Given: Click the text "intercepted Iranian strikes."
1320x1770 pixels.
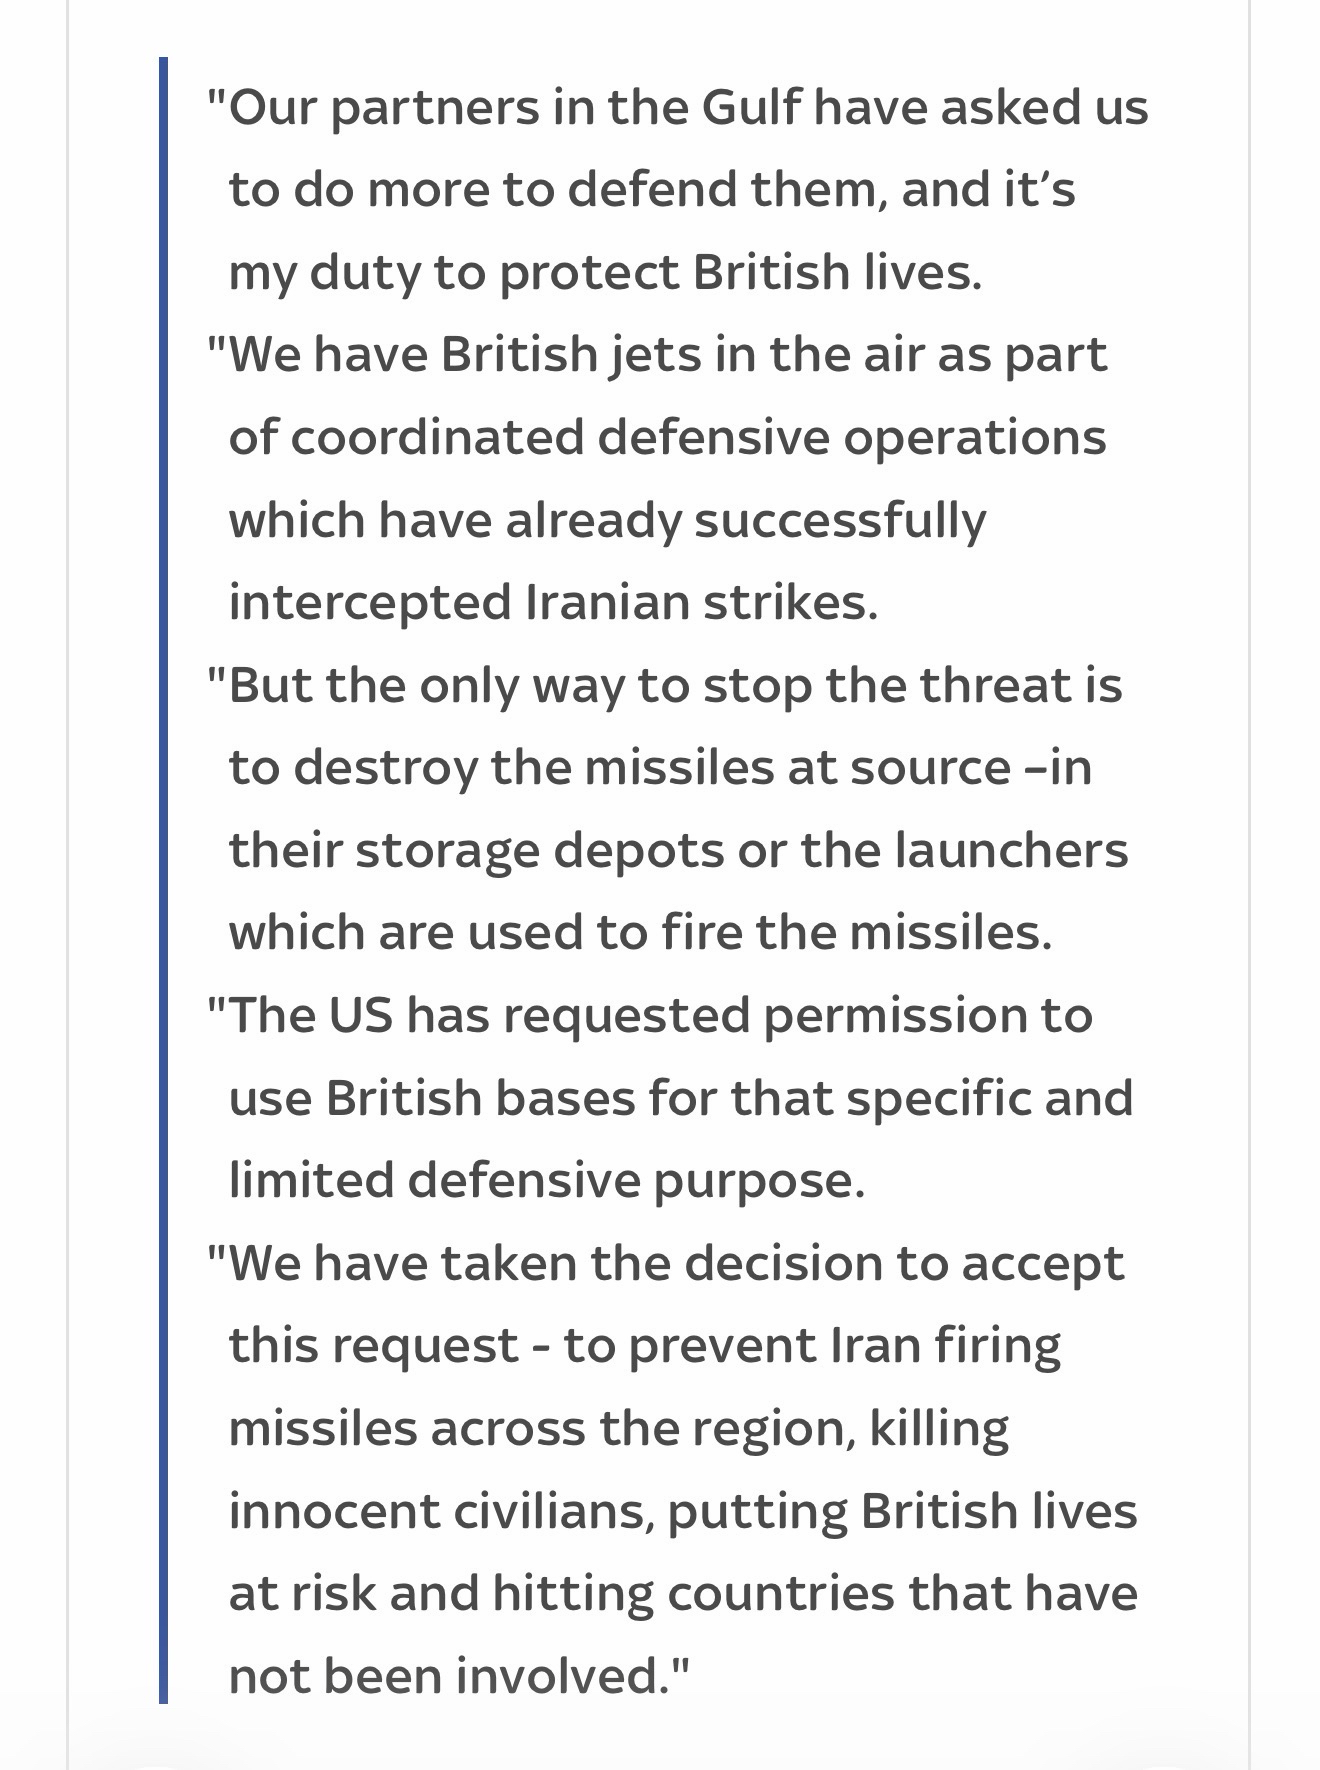Looking at the screenshot, I should [553, 602].
